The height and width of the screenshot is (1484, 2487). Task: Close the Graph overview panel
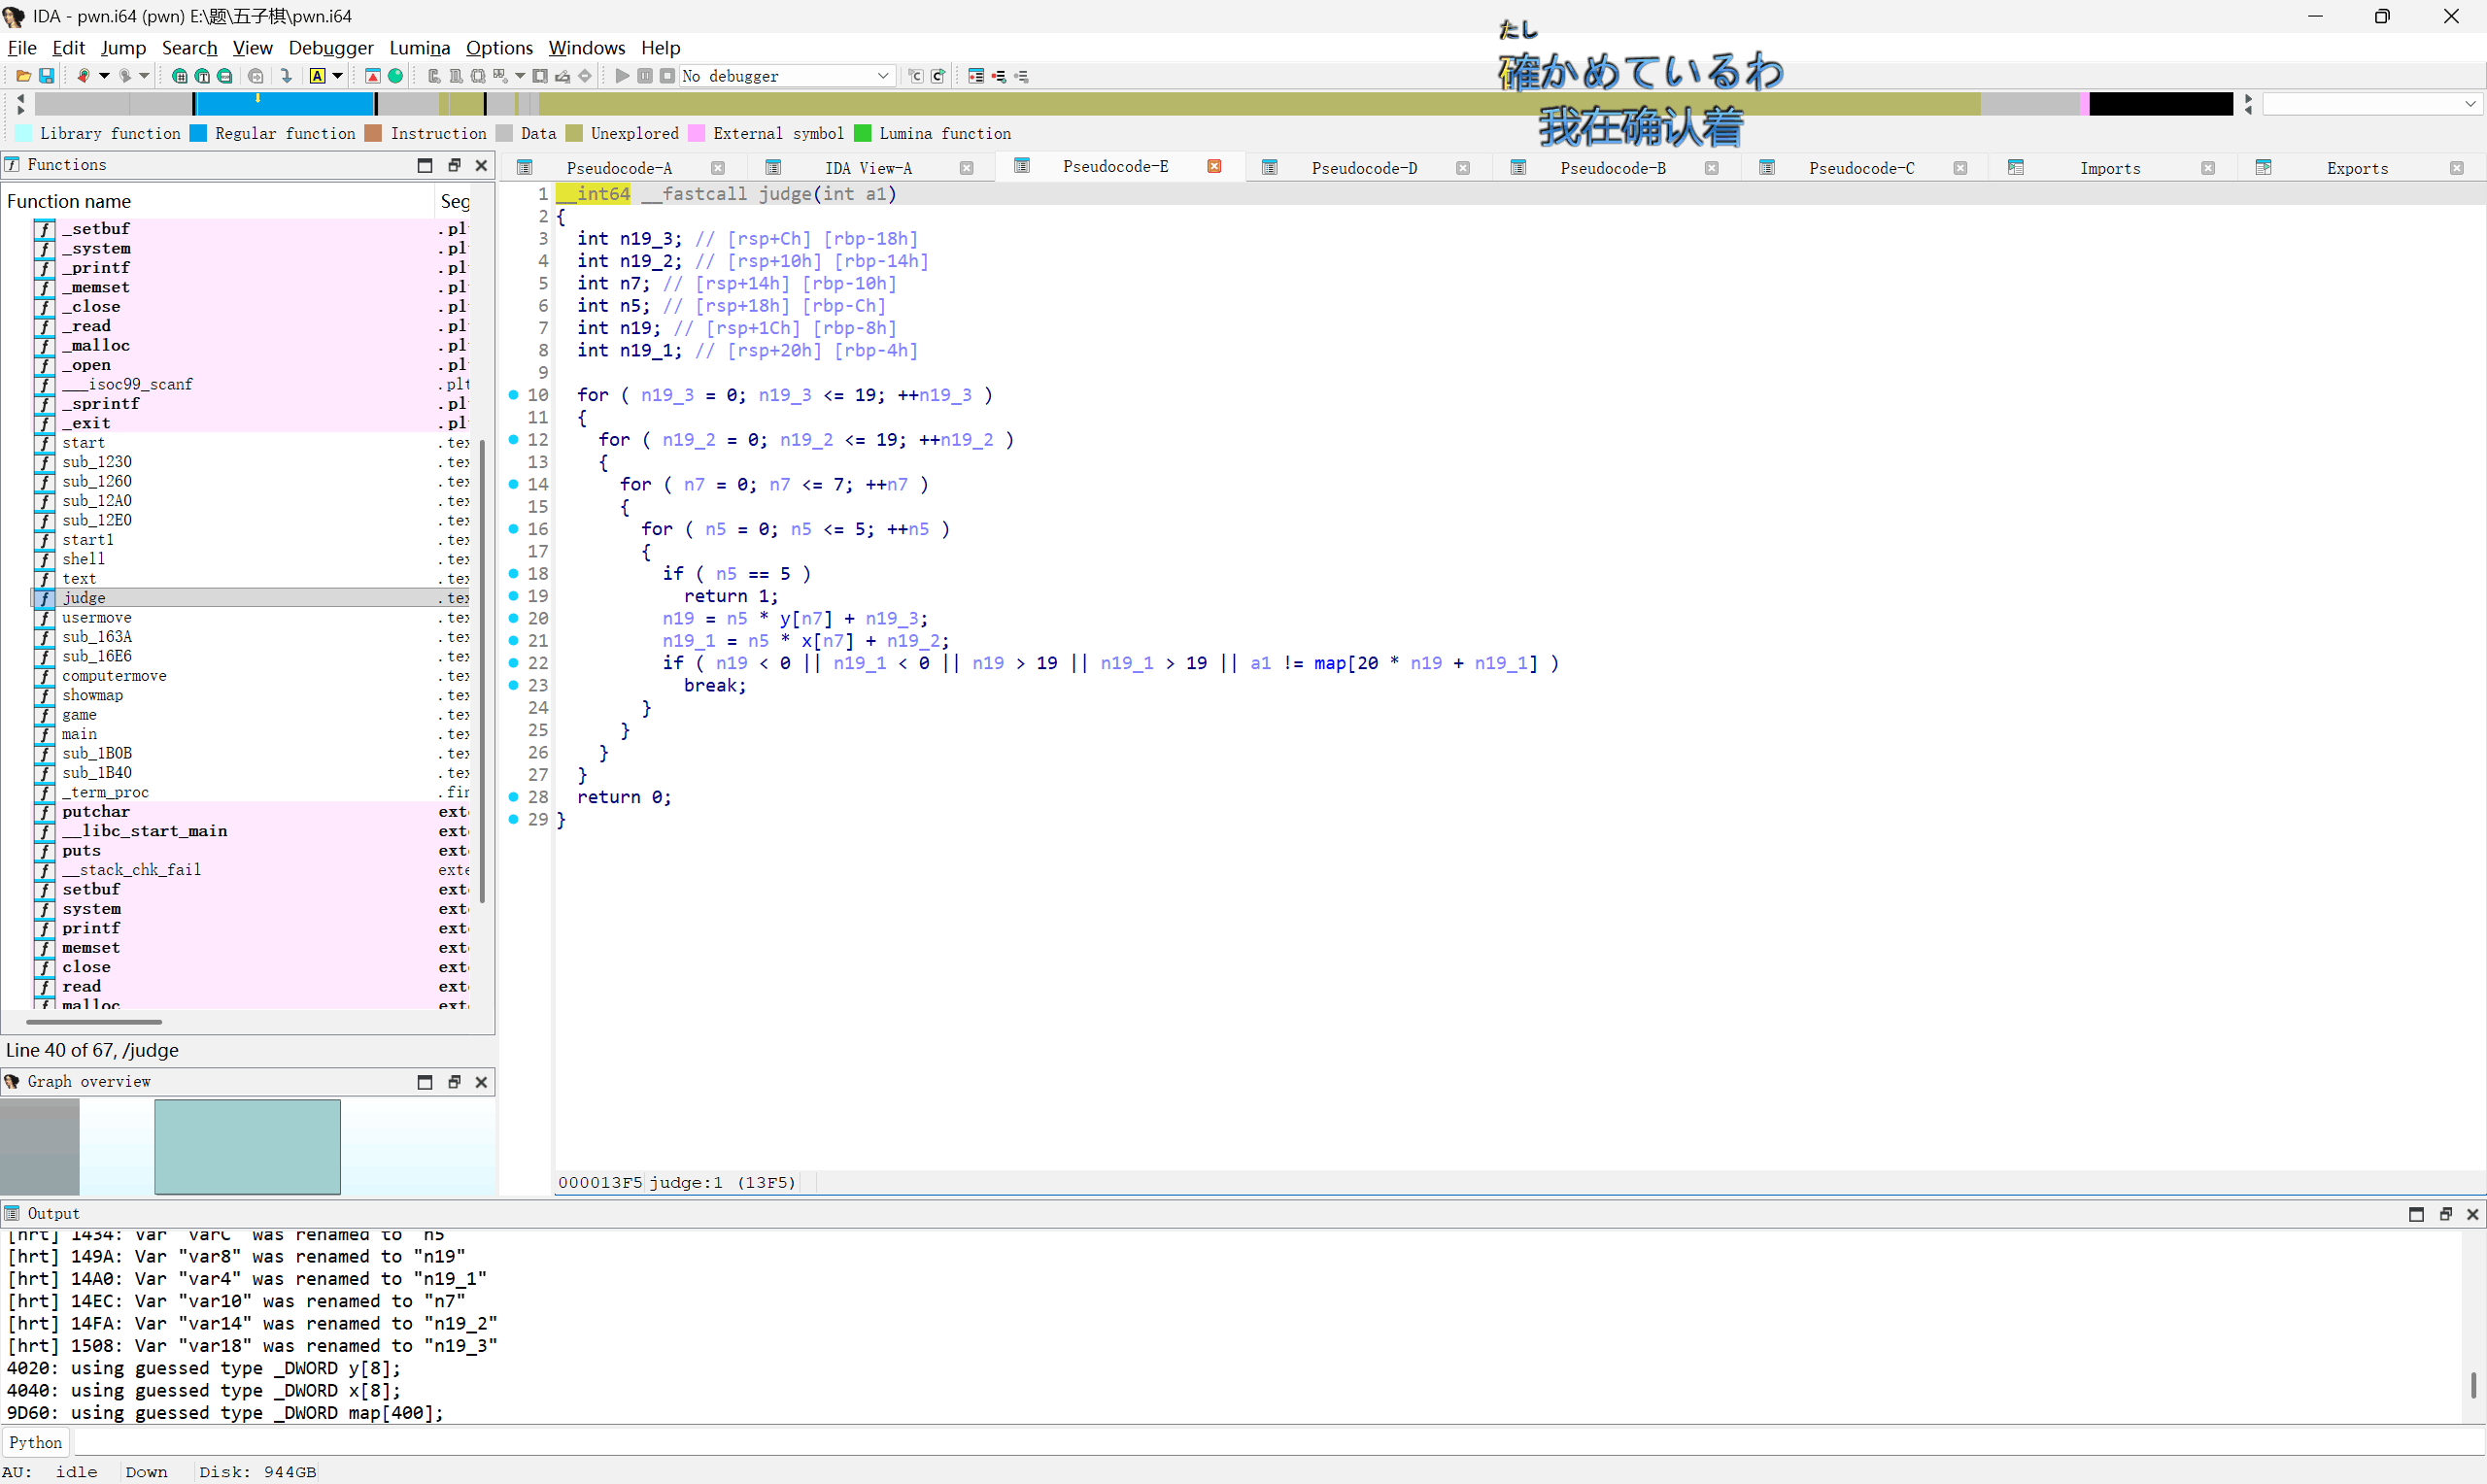click(481, 1082)
